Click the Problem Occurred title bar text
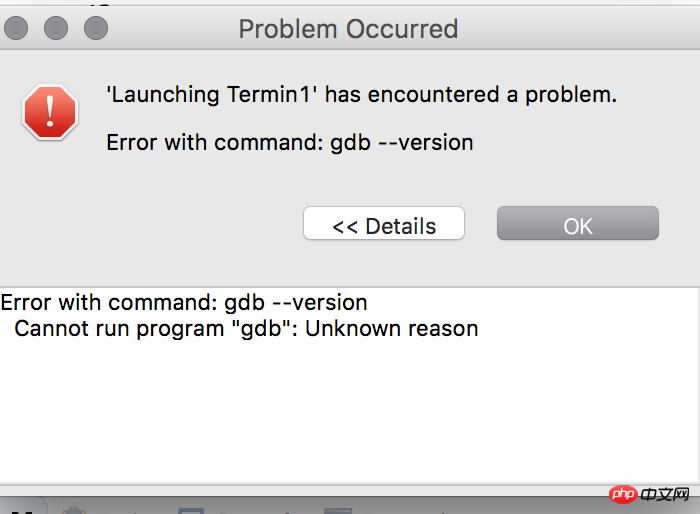 348,29
